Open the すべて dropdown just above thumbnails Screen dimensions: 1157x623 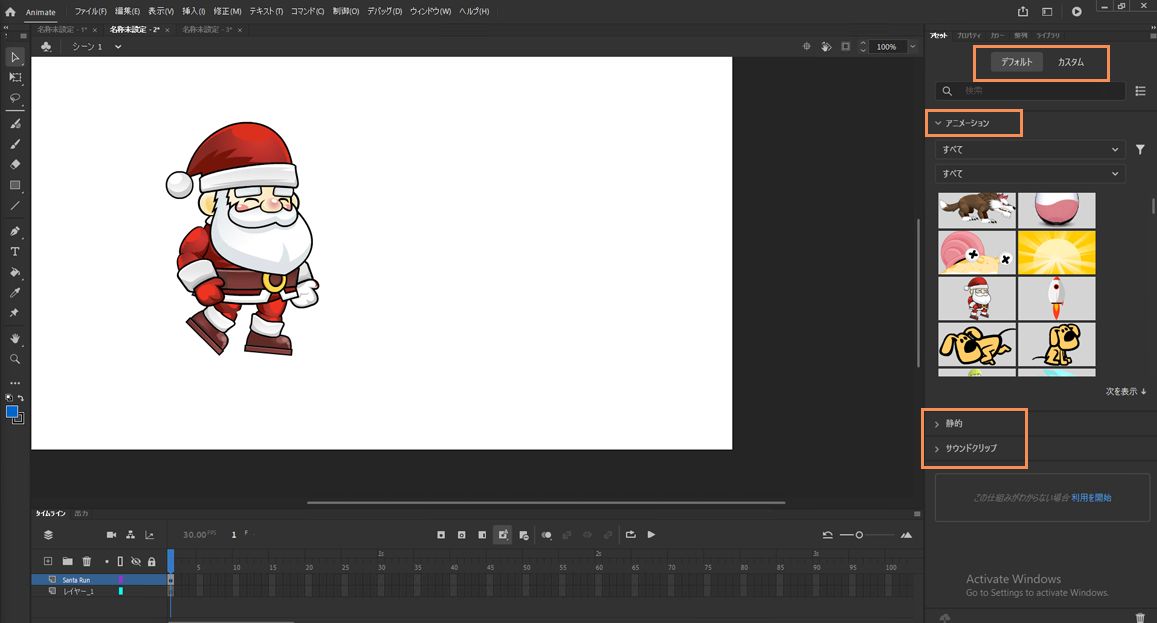pyautogui.click(x=1030, y=173)
